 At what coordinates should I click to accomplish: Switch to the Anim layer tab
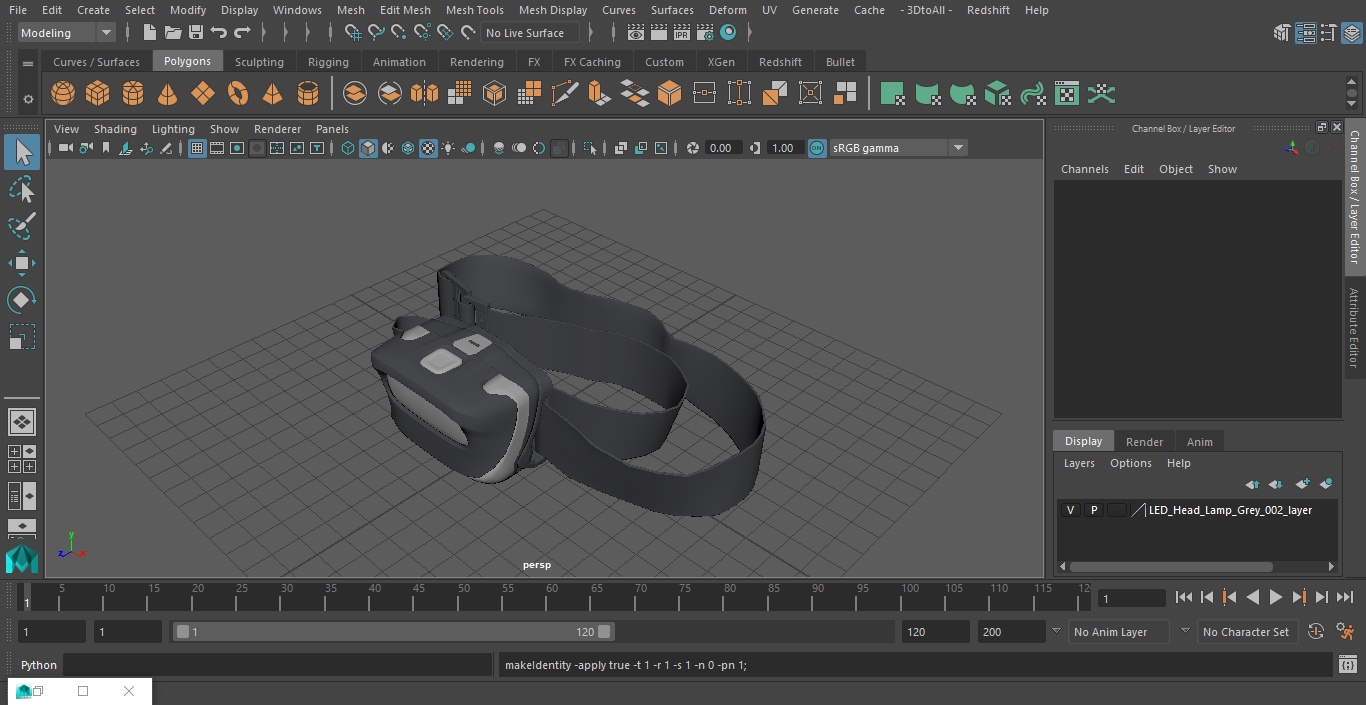[1199, 442]
